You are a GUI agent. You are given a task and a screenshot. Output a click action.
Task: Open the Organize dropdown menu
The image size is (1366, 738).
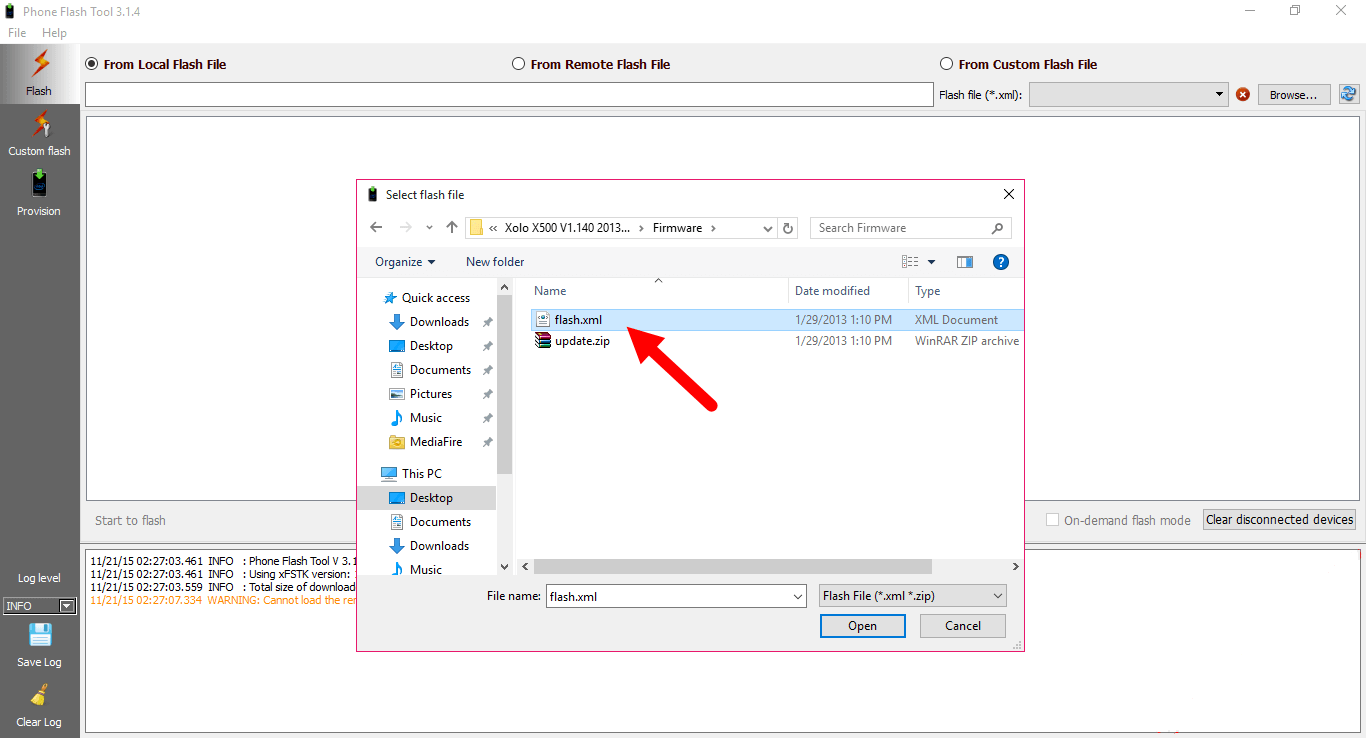(405, 262)
